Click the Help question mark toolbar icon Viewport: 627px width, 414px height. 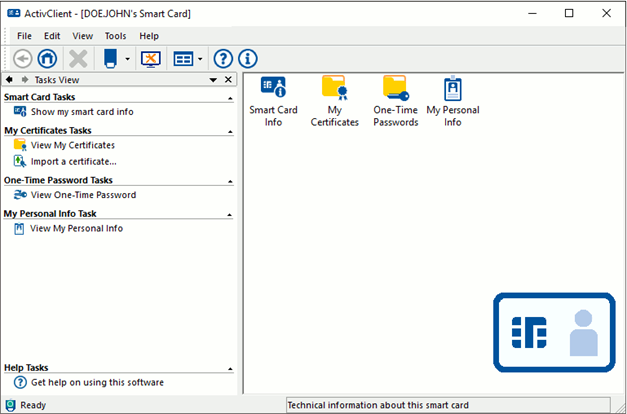tap(224, 59)
